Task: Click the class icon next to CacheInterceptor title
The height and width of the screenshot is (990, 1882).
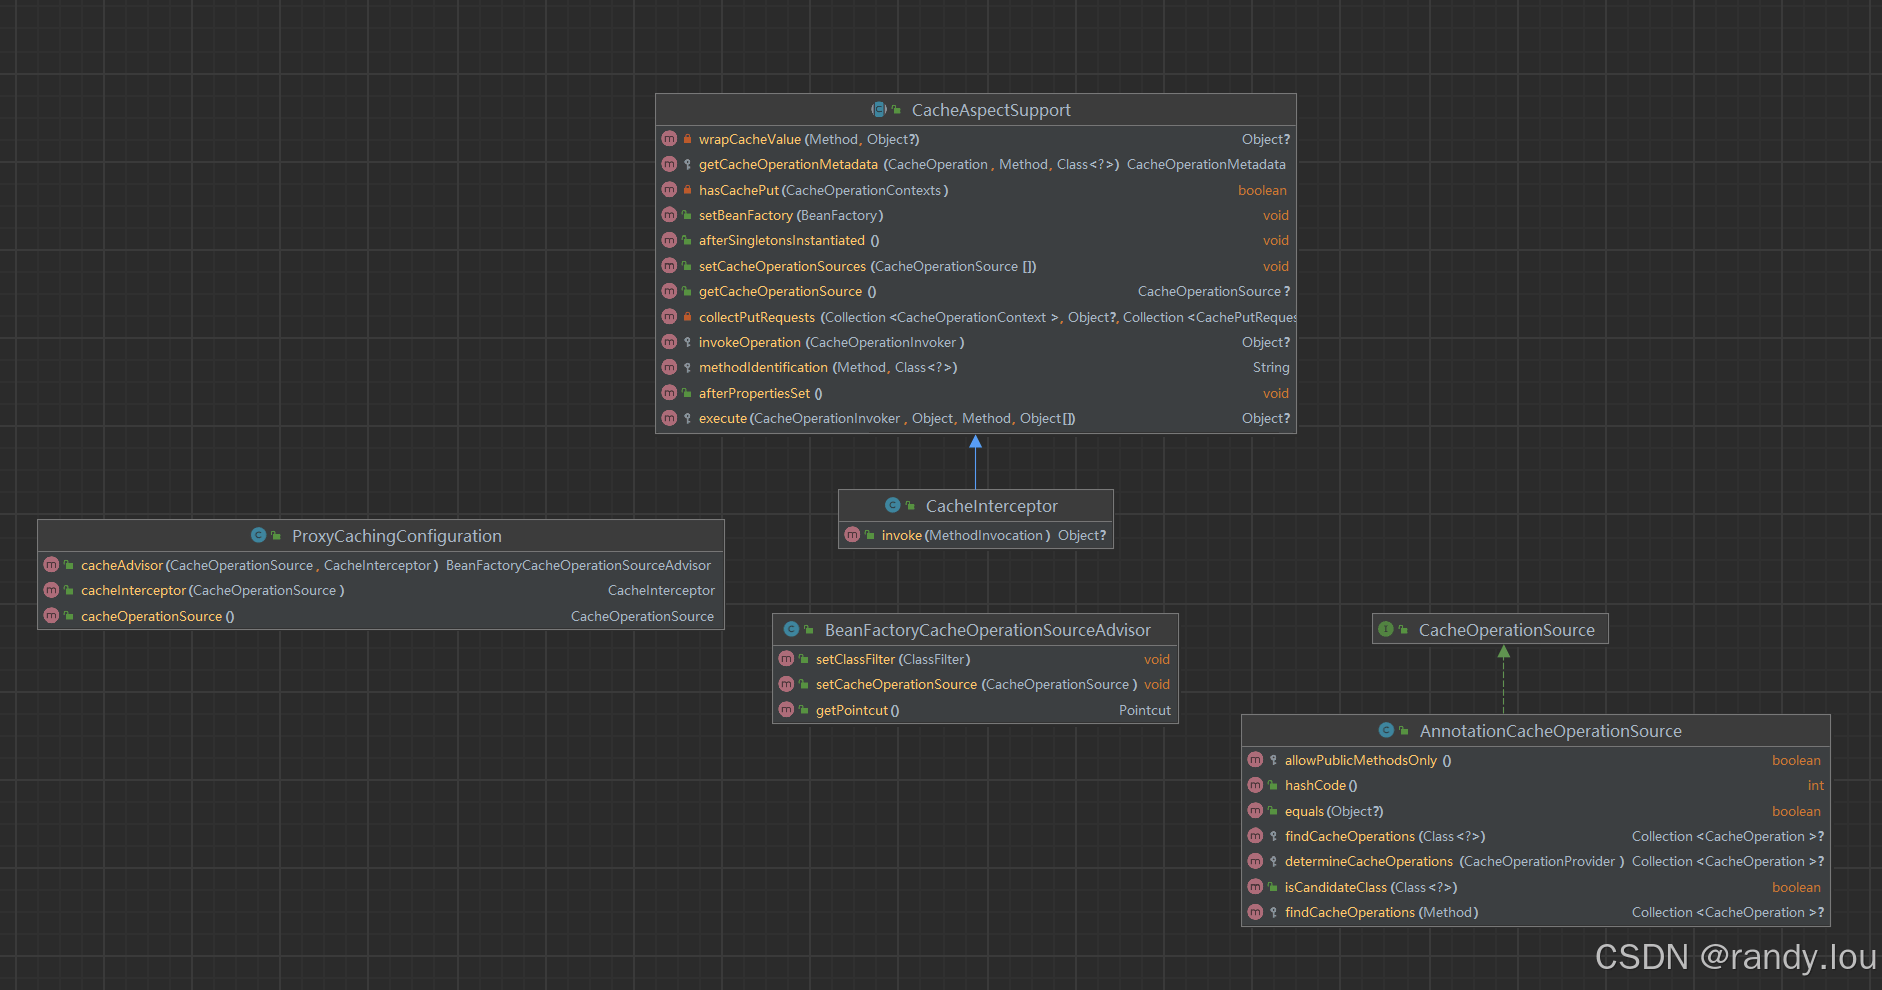Action: click(892, 506)
